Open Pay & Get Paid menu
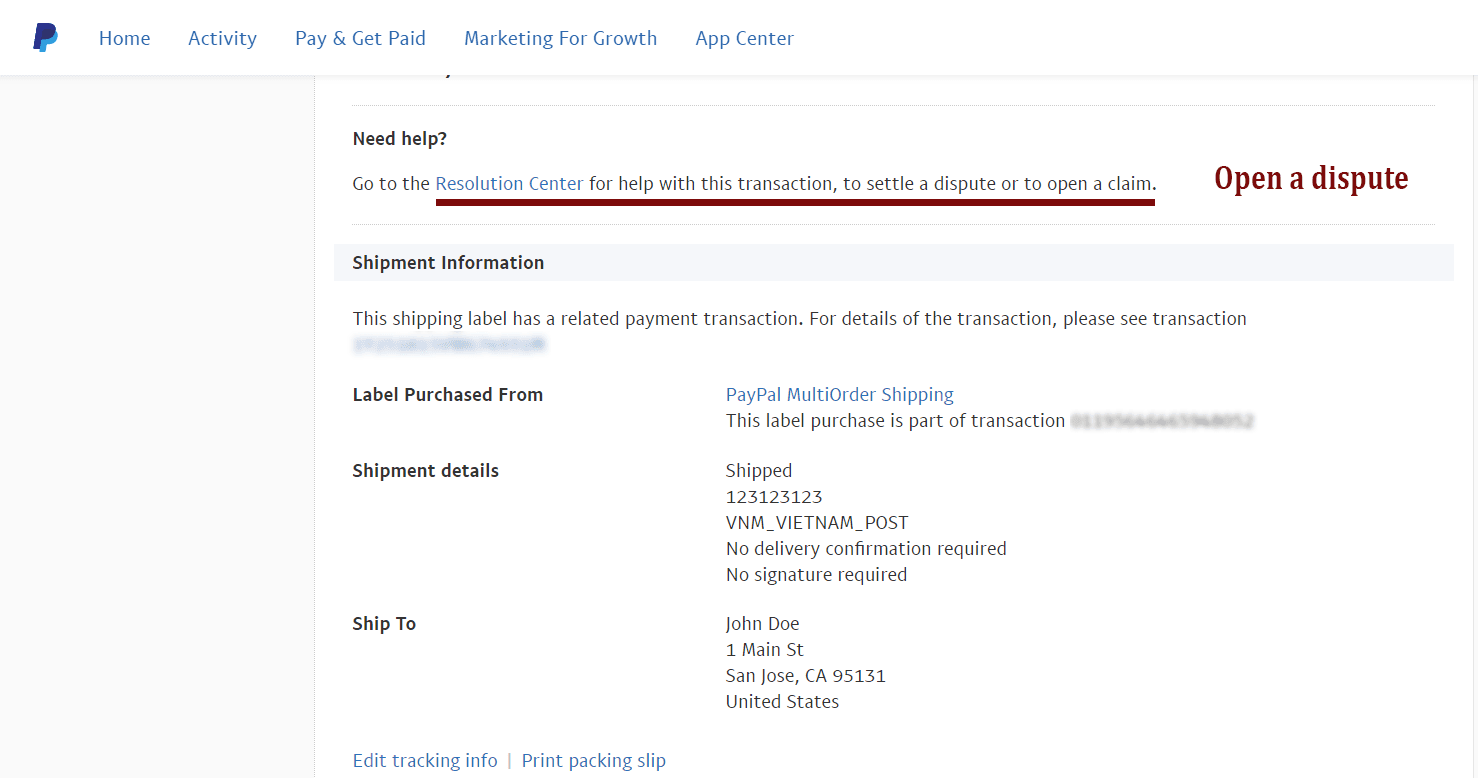 [x=360, y=38]
